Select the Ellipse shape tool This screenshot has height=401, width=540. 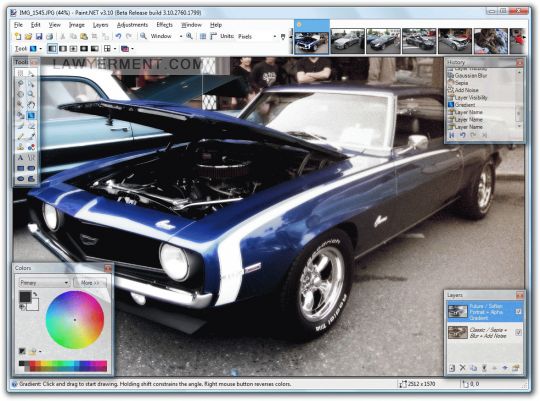[x=20, y=179]
